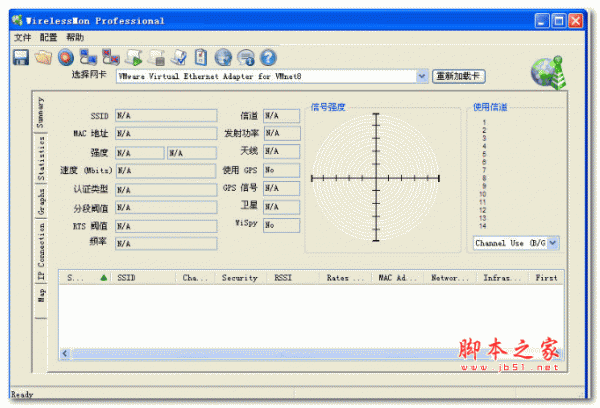Click the WirelessMon title bar app icon
Image resolution: width=600 pixels, height=408 pixels.
[17, 20]
